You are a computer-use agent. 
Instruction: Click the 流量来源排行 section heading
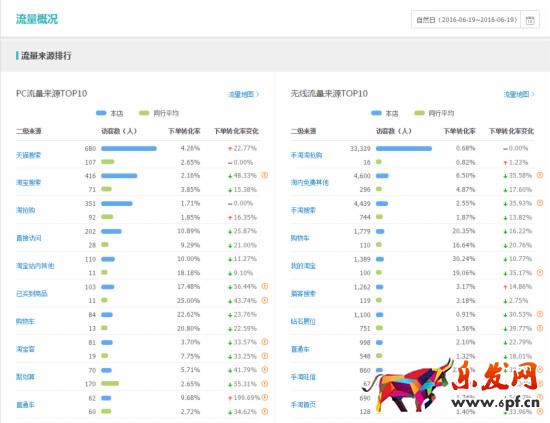click(46, 55)
